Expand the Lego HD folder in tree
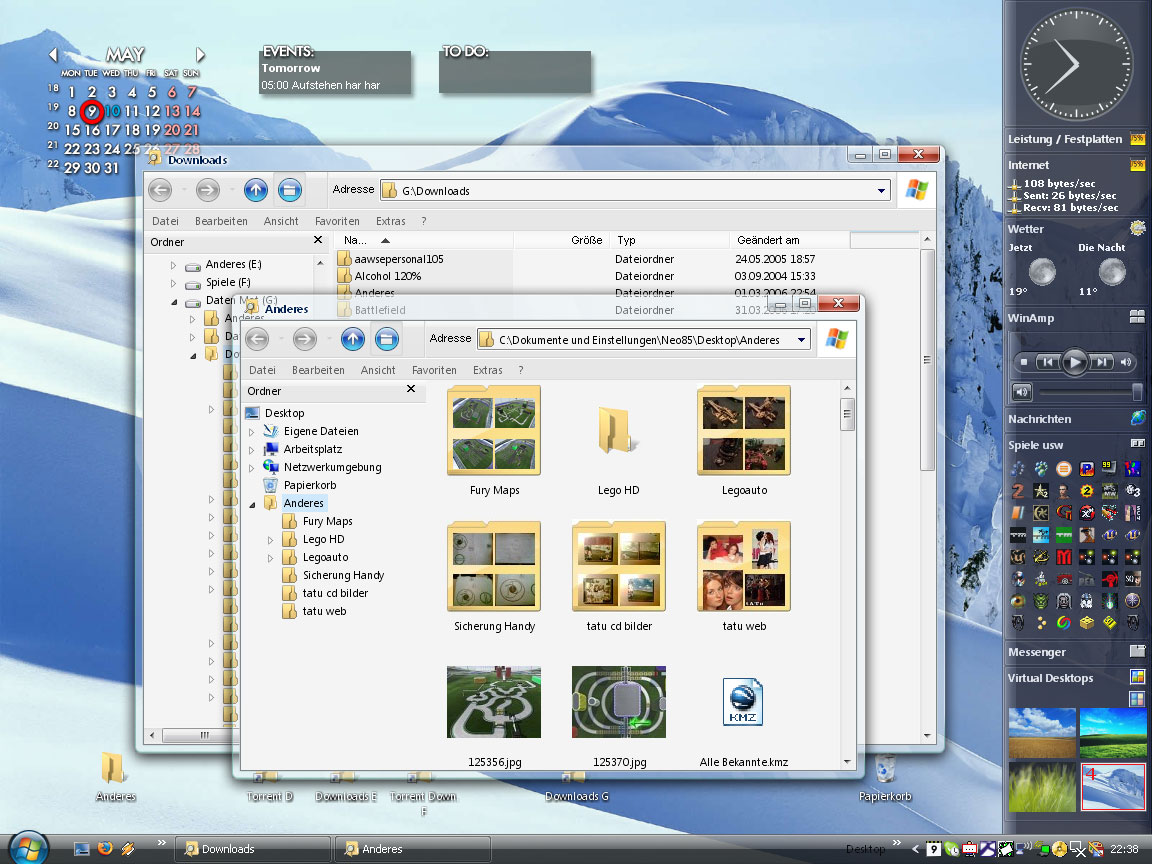 click(x=271, y=540)
